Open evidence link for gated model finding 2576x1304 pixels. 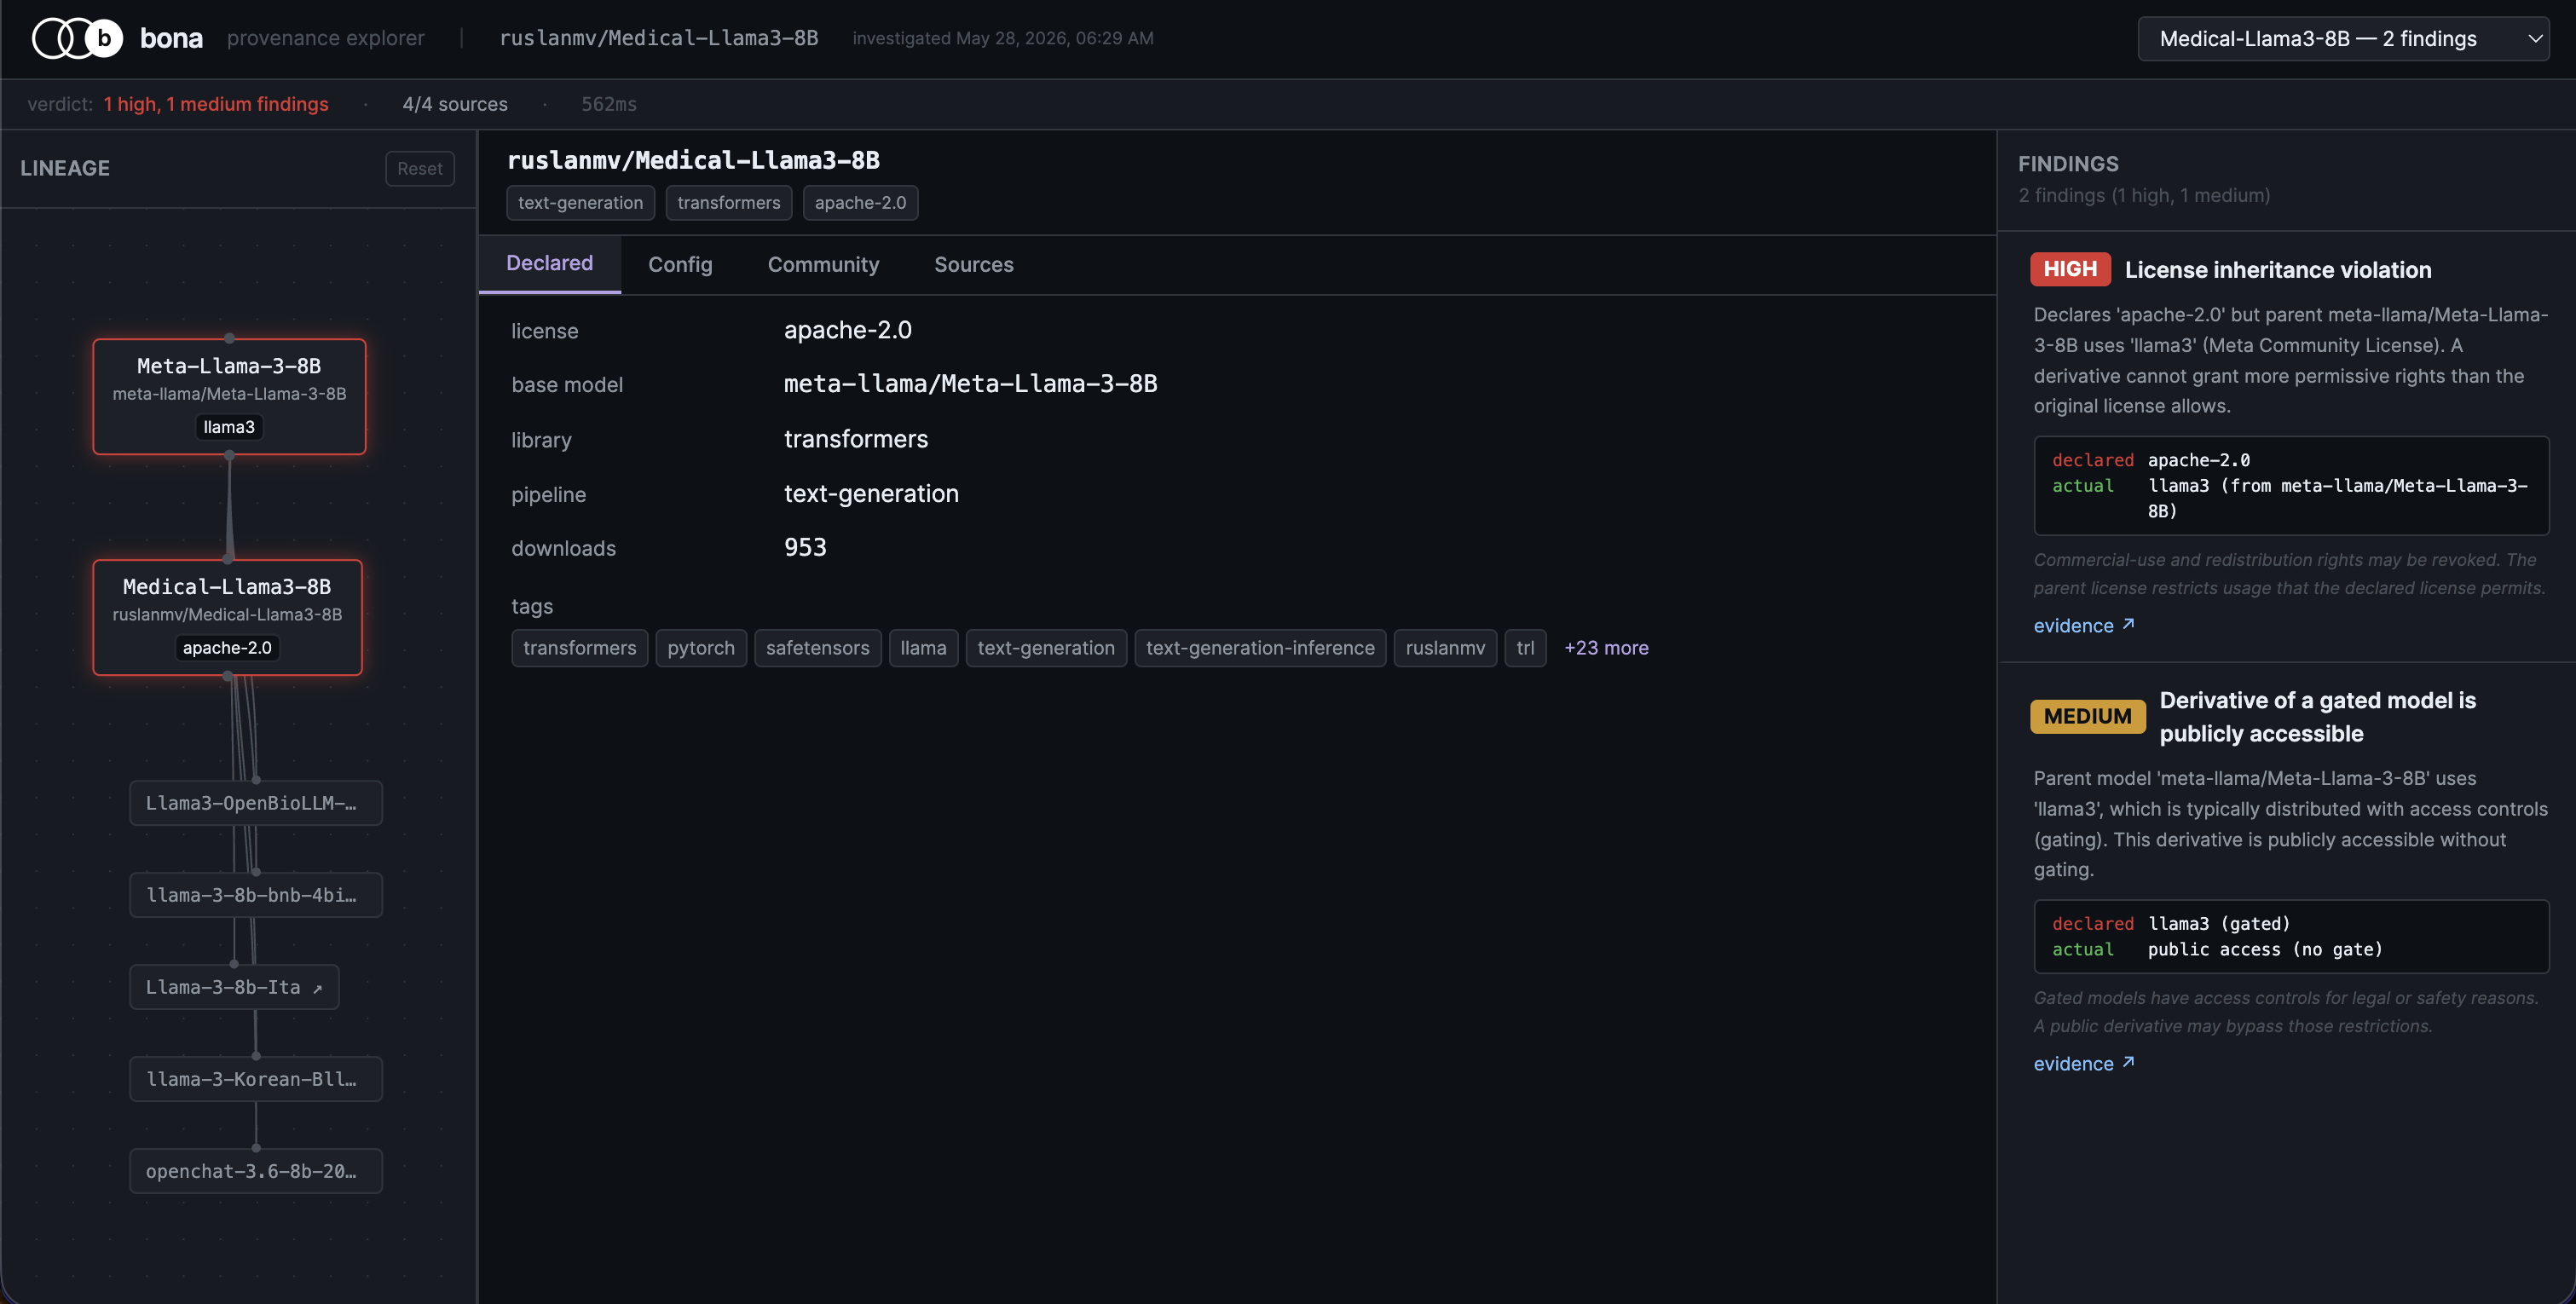point(2084,1064)
